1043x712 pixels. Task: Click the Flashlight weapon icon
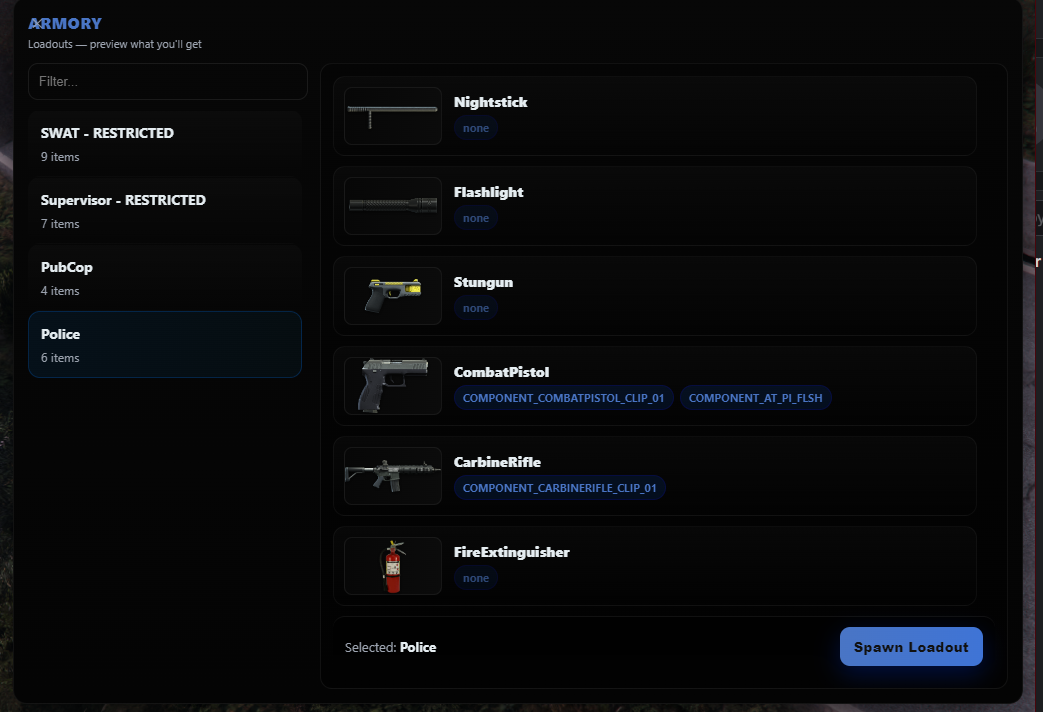pyautogui.click(x=392, y=205)
